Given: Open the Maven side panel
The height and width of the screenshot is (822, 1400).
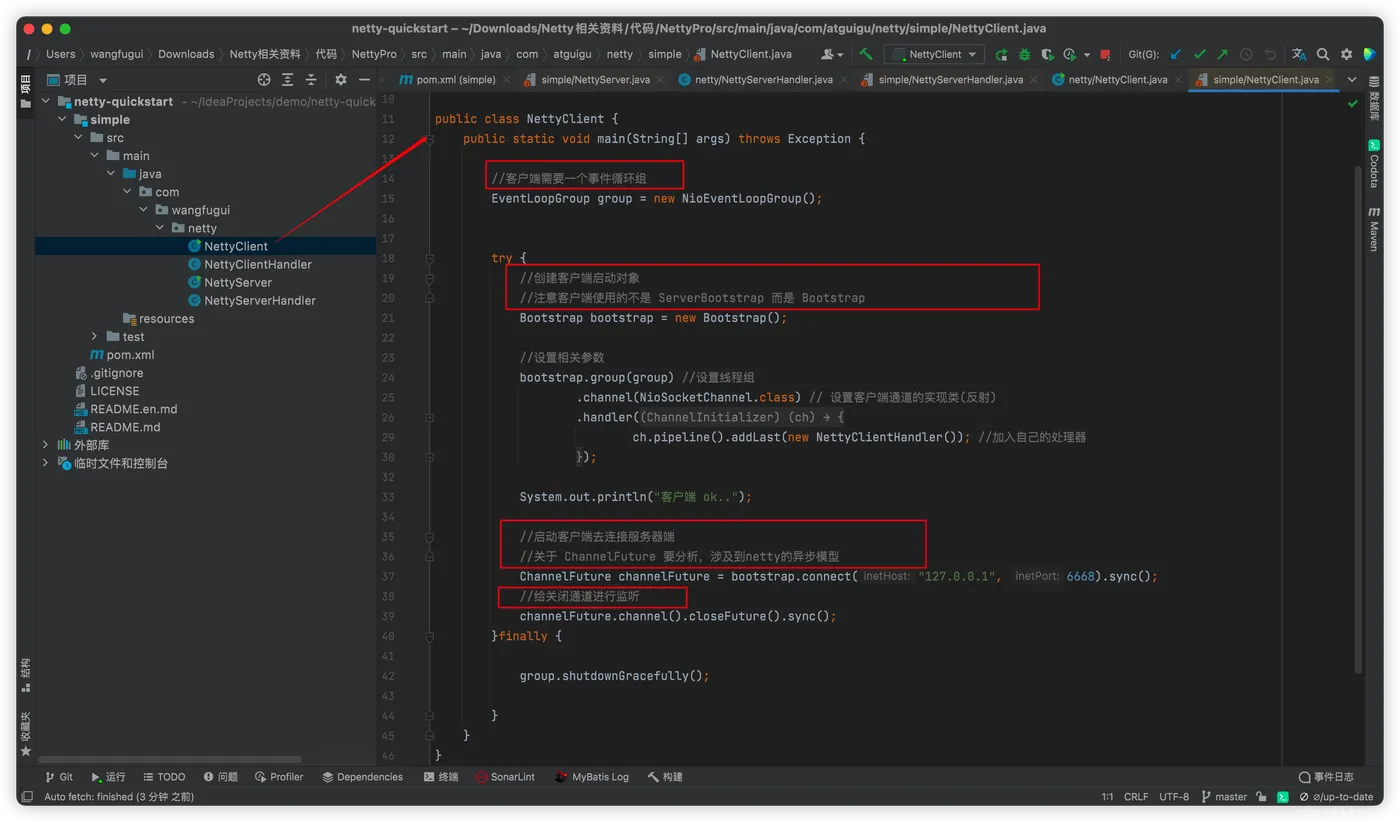Looking at the screenshot, I should [x=1374, y=230].
